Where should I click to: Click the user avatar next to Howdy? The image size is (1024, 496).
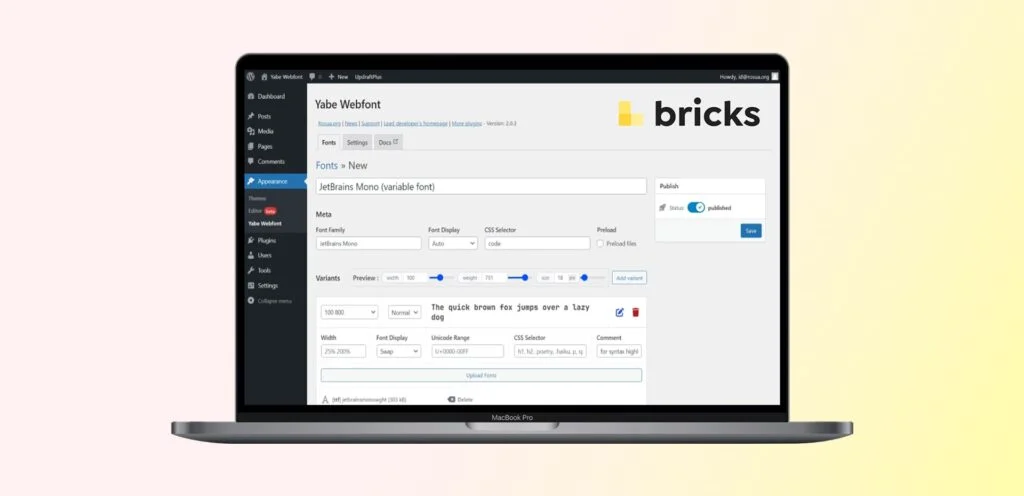(x=775, y=77)
